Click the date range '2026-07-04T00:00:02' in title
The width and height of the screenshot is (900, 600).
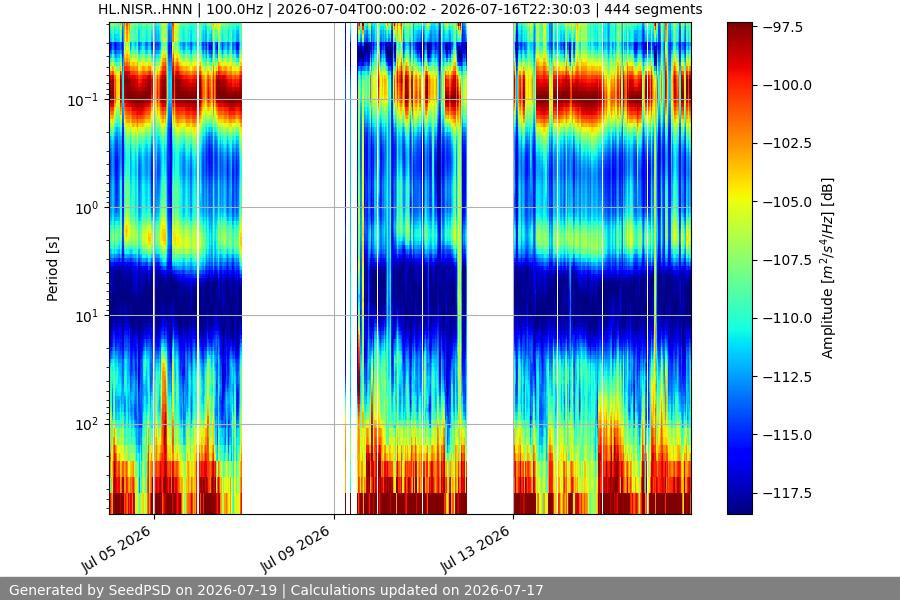coord(353,9)
